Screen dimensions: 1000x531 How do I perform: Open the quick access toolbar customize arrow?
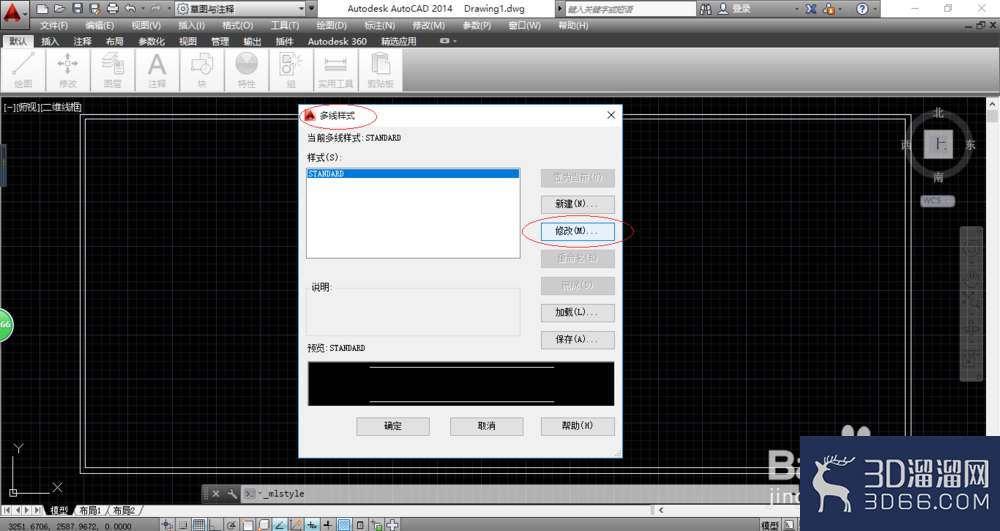pyautogui.click(x=311, y=9)
